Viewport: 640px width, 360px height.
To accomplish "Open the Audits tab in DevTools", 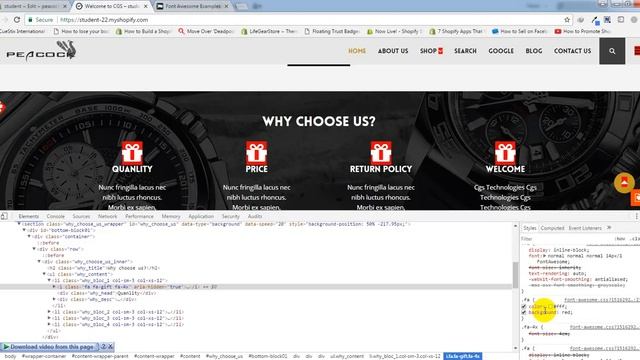I will (x=255, y=216).
